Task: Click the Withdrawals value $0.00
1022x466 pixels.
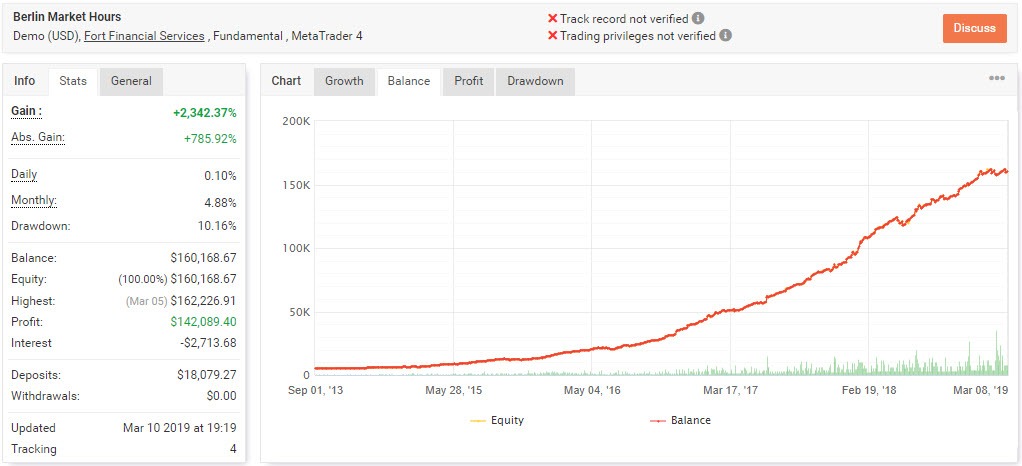Action: point(224,396)
